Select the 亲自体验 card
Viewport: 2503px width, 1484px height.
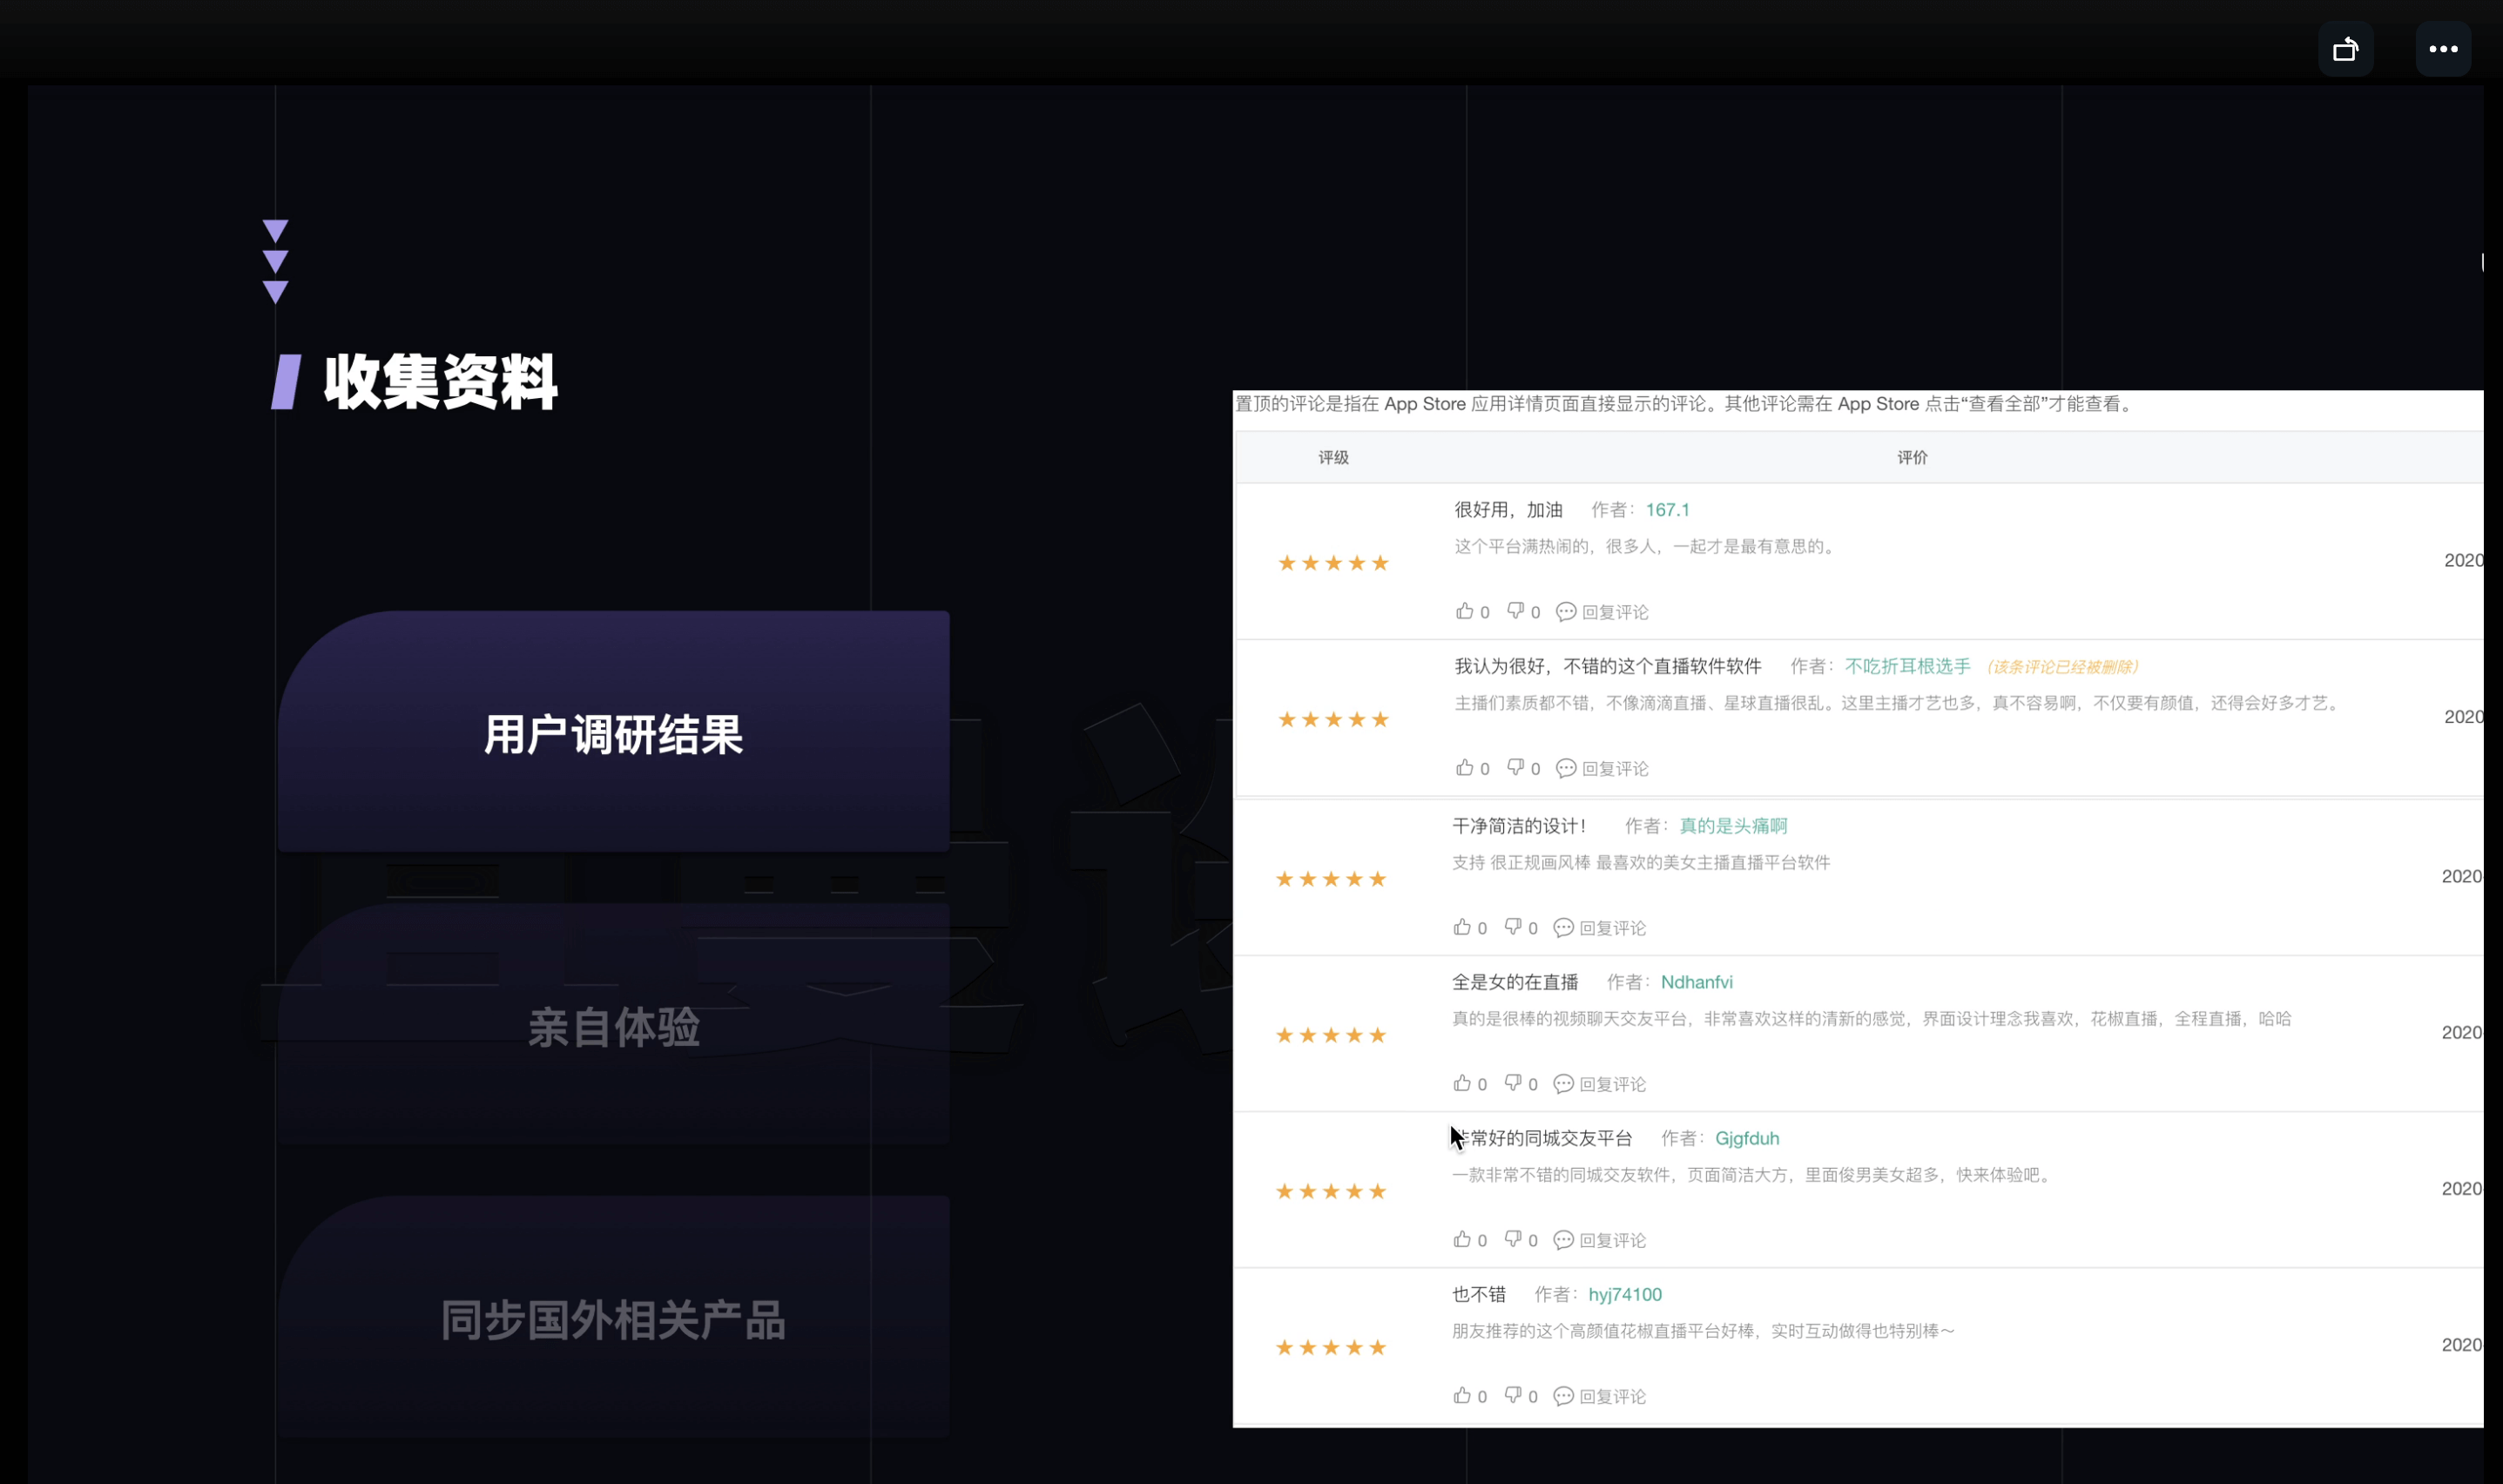click(x=613, y=1027)
